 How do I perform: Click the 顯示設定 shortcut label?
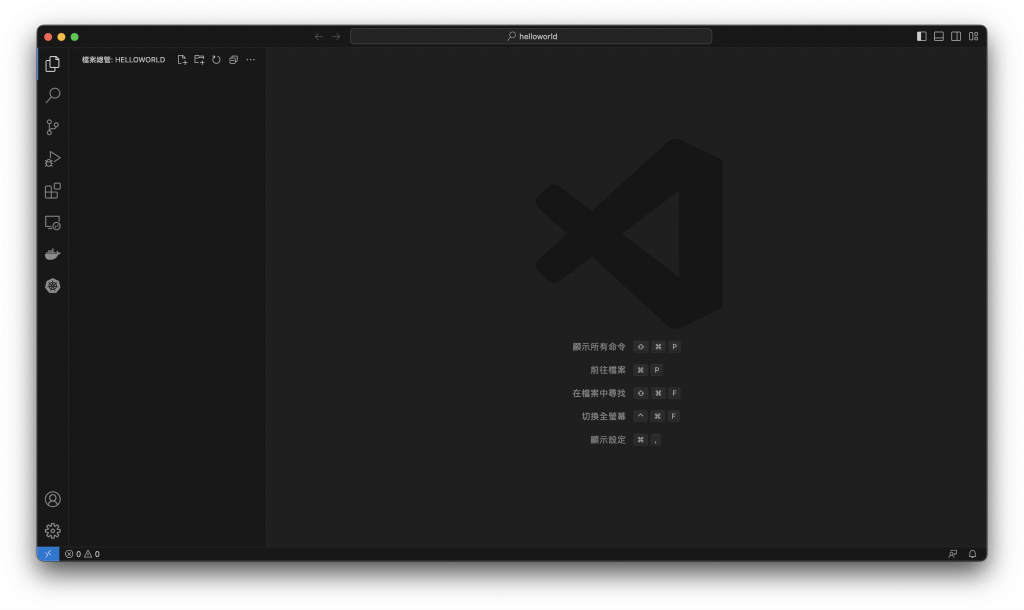click(608, 440)
